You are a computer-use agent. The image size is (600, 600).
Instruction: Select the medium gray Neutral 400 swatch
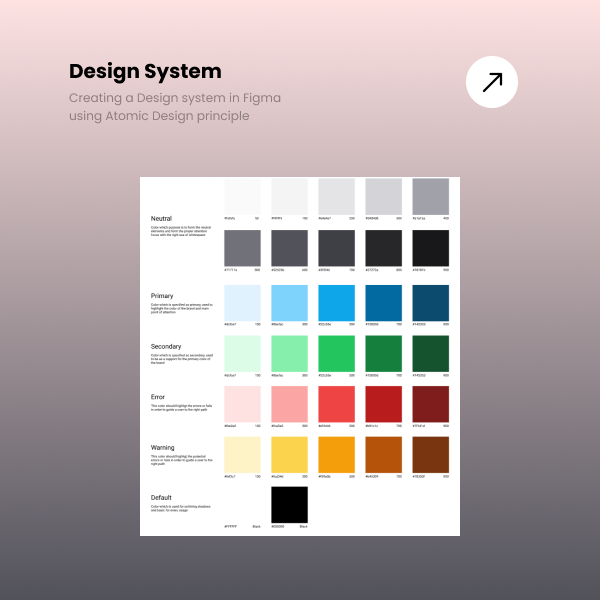coord(430,196)
